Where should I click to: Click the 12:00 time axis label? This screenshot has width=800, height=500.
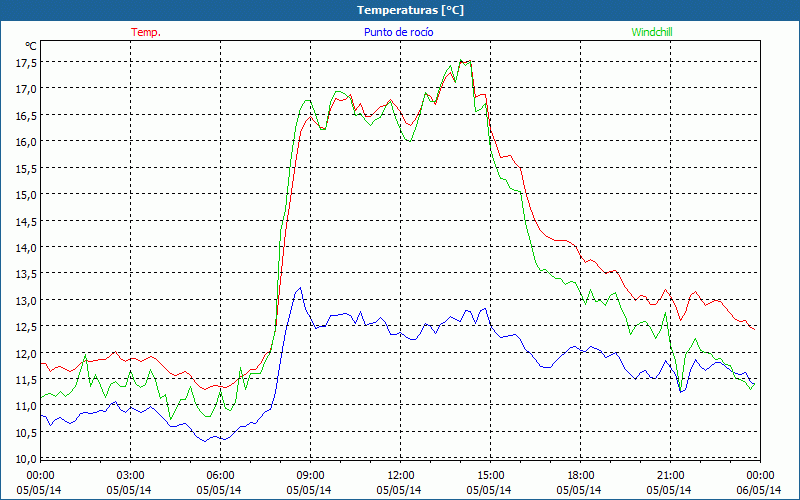pos(401,476)
